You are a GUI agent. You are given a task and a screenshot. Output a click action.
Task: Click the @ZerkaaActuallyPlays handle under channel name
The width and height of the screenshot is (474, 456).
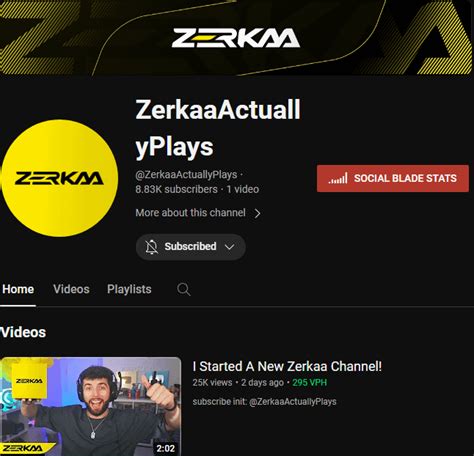click(186, 175)
